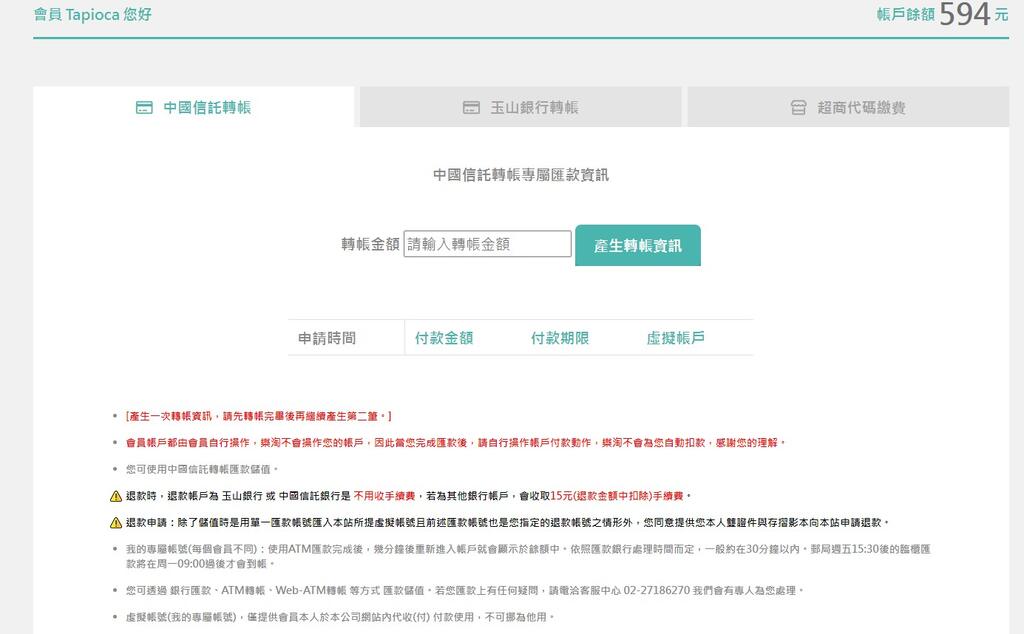Click the card icon beside 玉山銀行轉帳

tap(472, 108)
